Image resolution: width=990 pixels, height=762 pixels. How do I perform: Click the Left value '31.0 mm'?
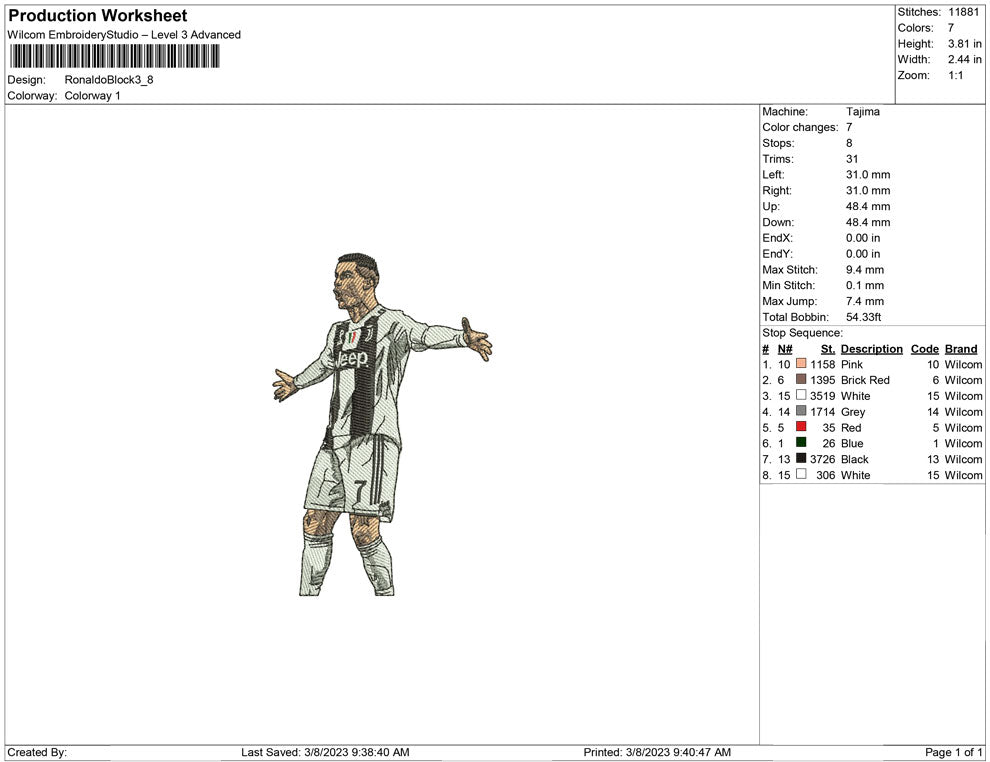(868, 175)
